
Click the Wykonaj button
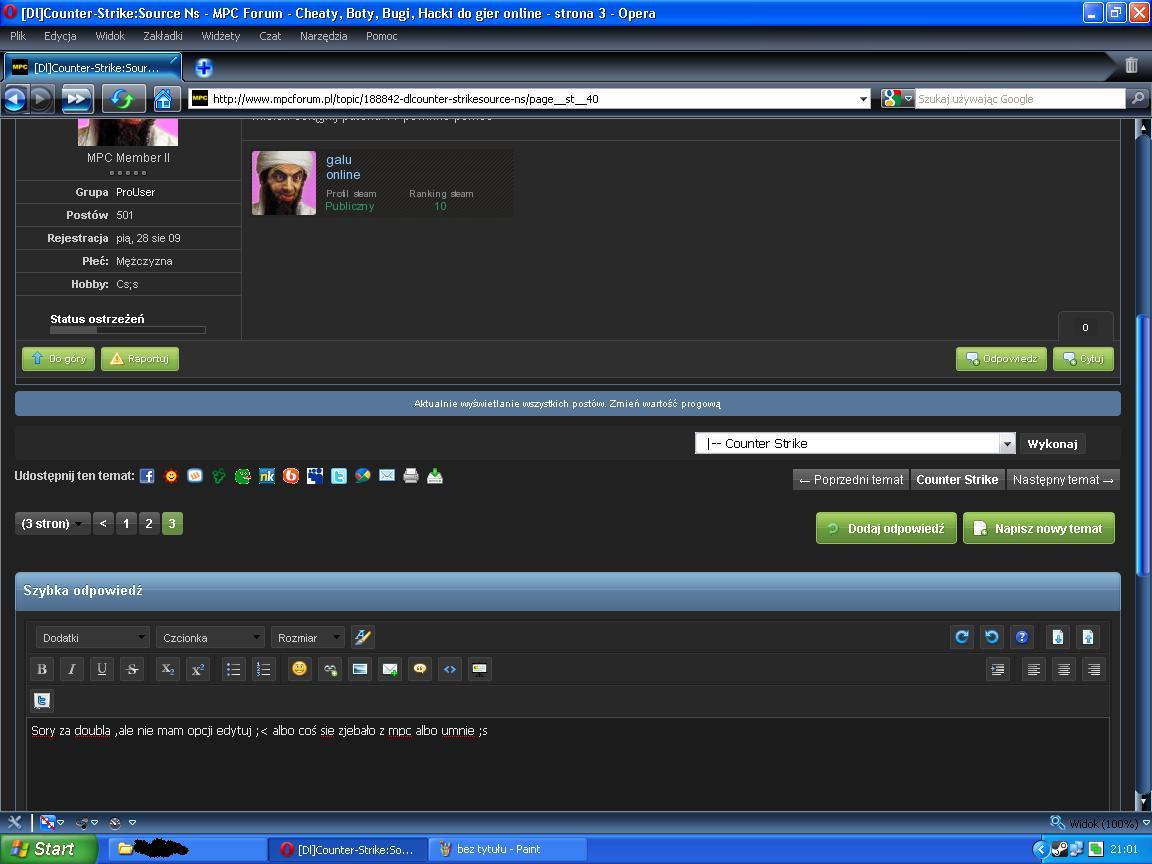[x=1052, y=444]
